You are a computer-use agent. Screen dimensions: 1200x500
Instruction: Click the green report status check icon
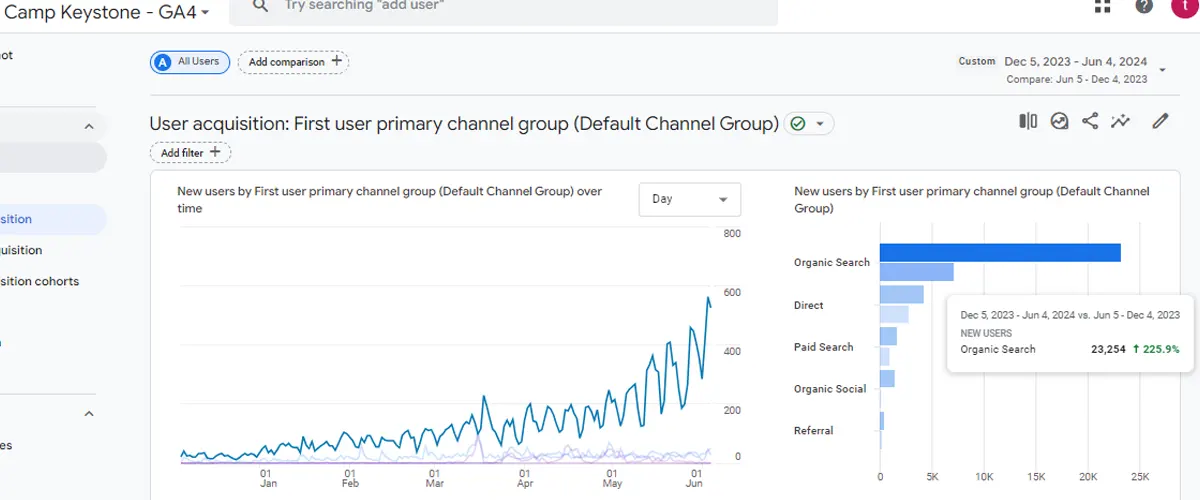798,124
